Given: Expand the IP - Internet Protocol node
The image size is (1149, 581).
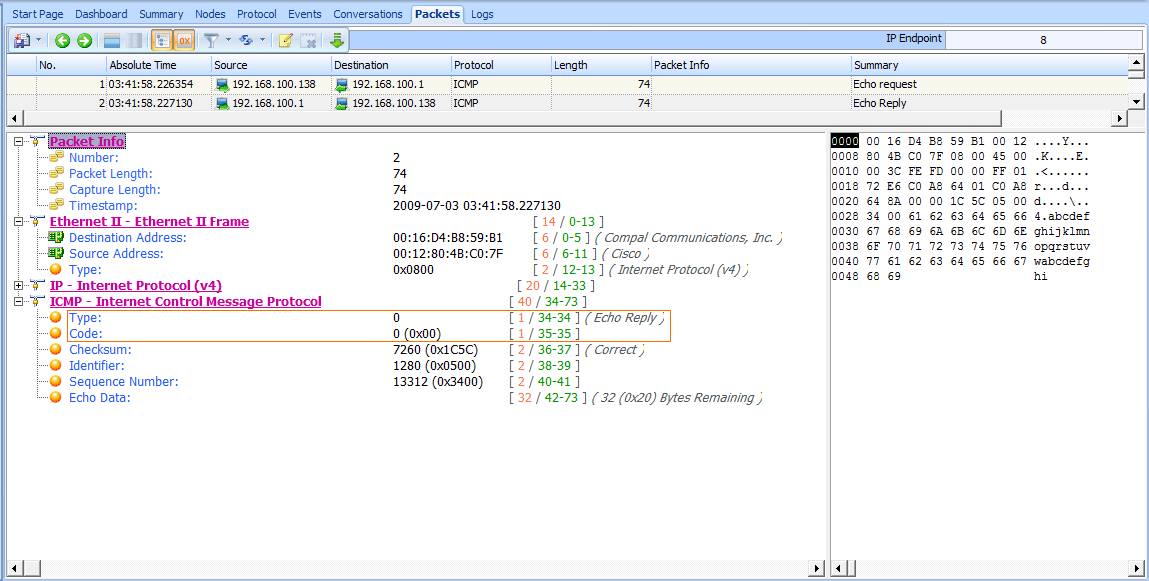Looking at the screenshot, I should pyautogui.click(x=18, y=286).
